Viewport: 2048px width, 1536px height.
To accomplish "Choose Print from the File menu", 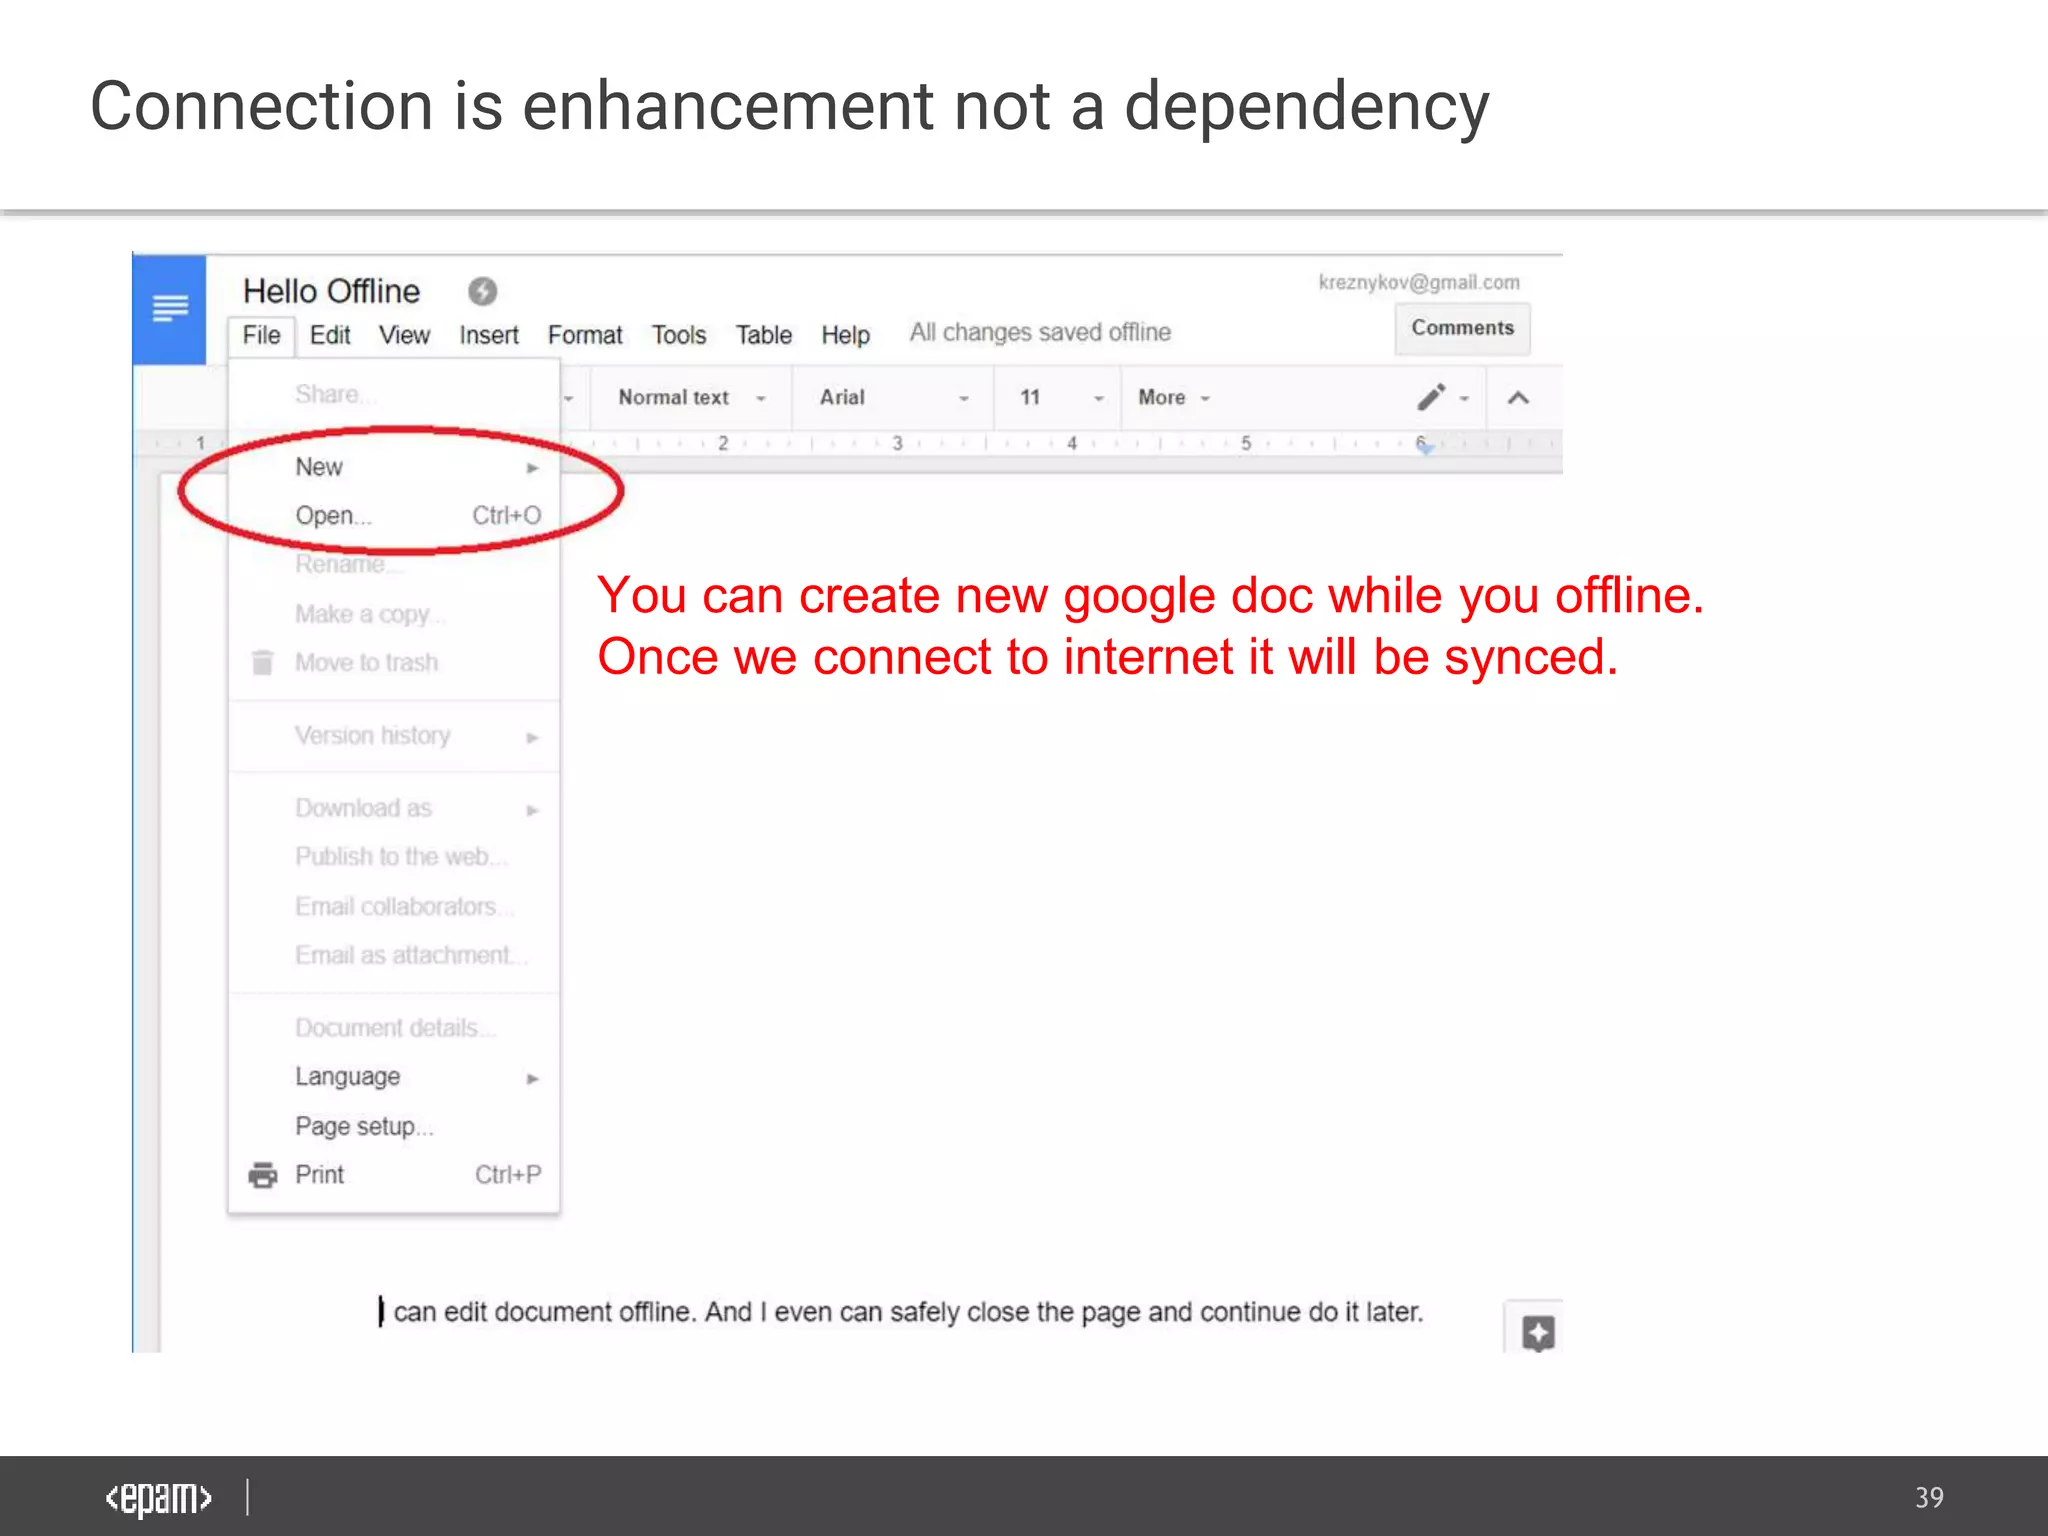I will pyautogui.click(x=394, y=1175).
